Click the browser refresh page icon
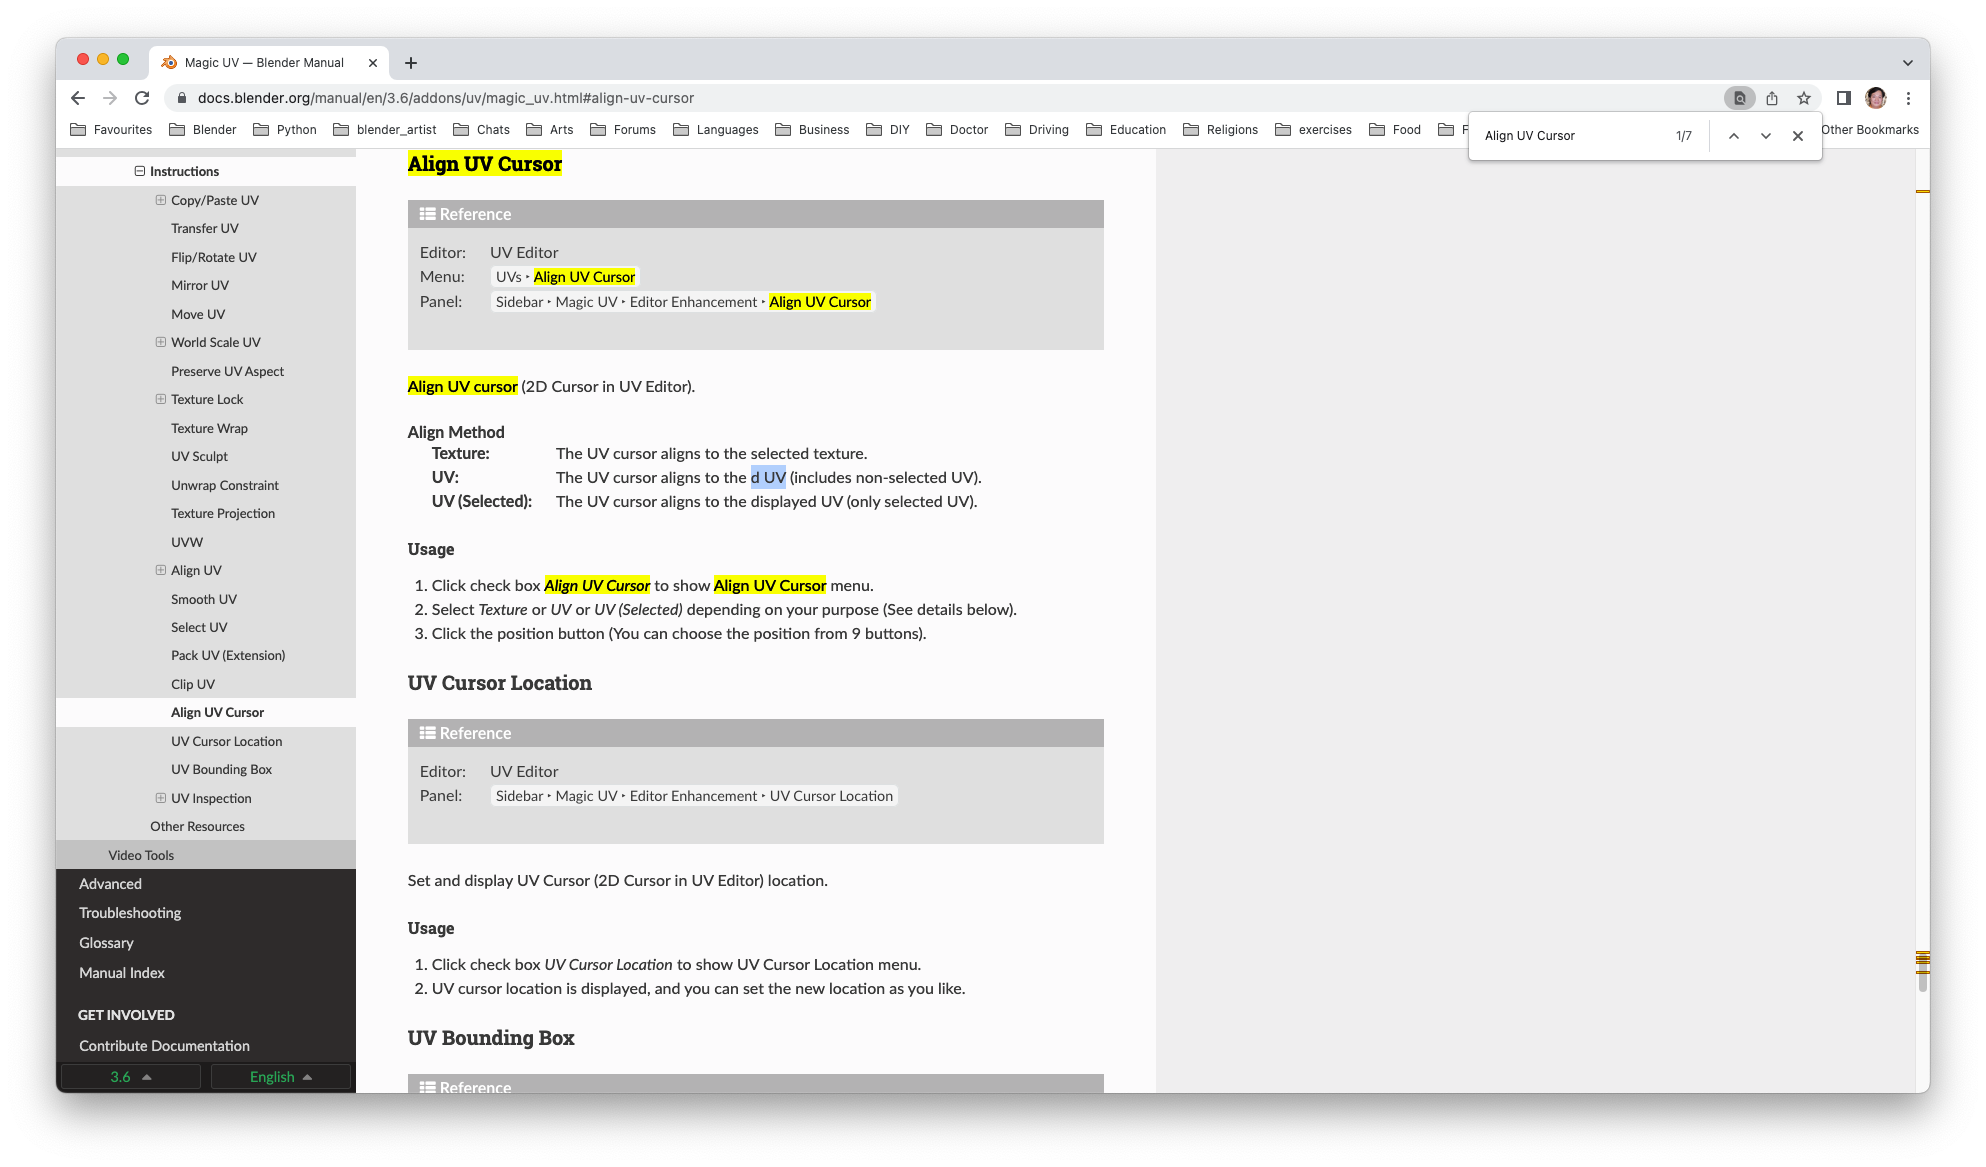Viewport: 1986px width, 1167px height. (143, 97)
